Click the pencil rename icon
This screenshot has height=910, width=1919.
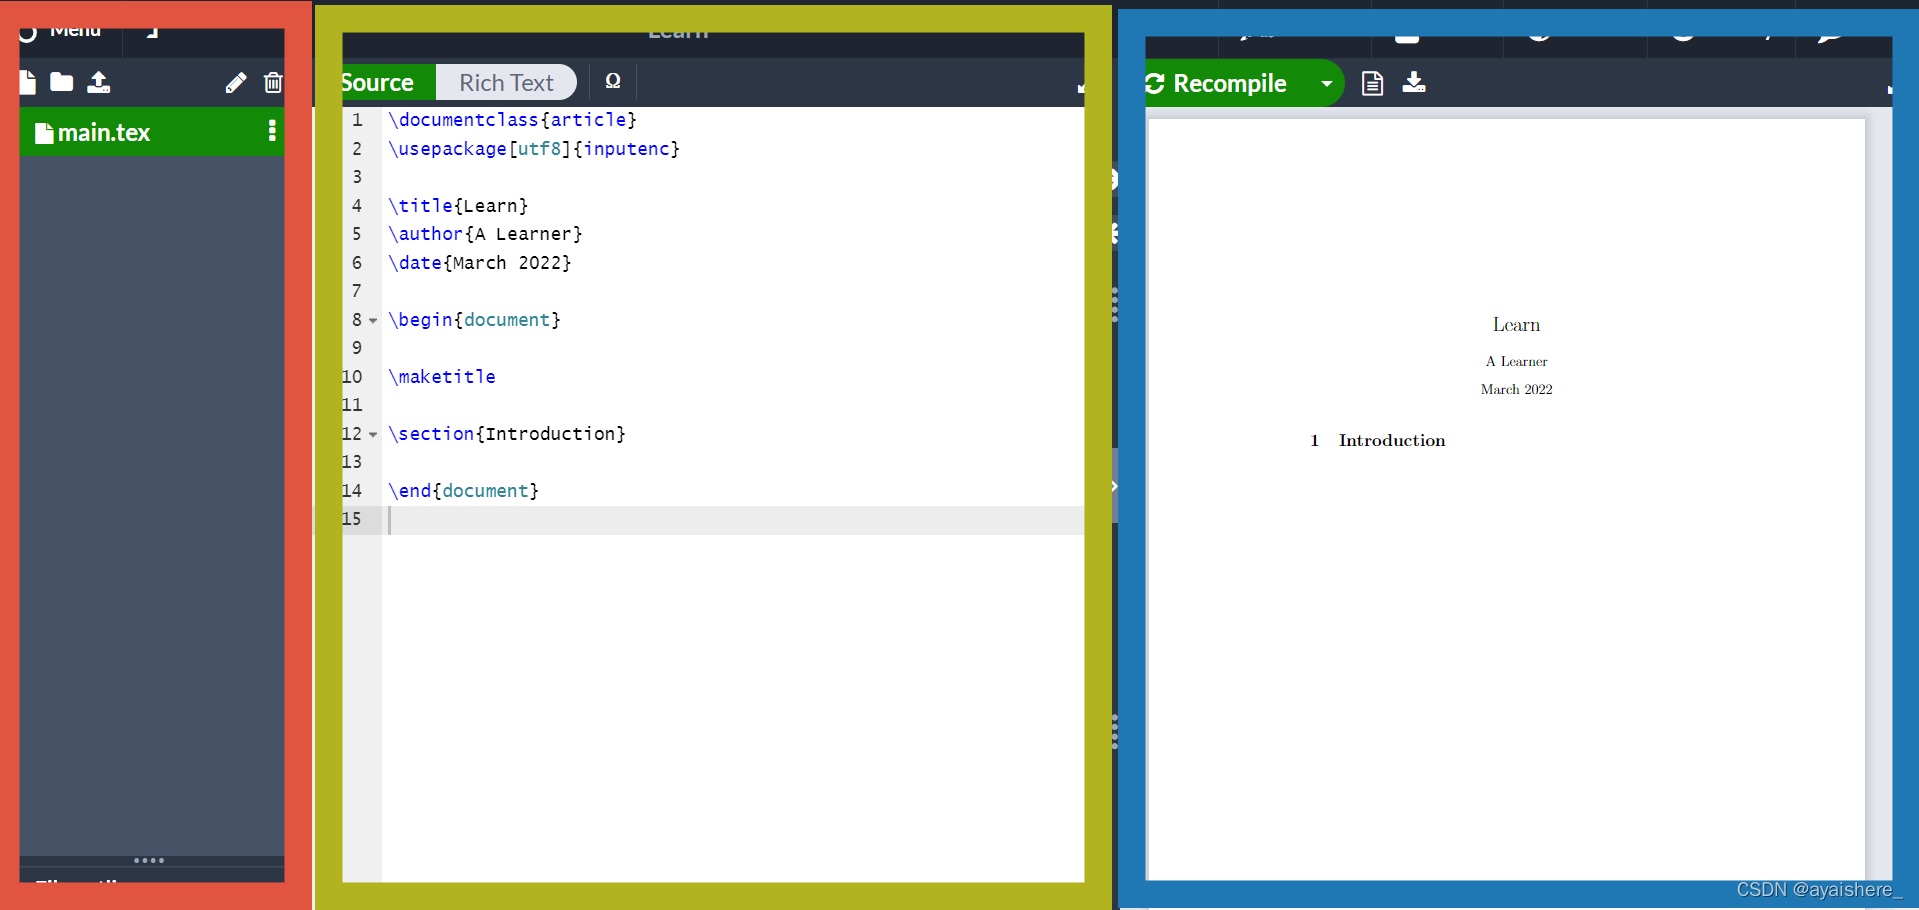click(x=236, y=83)
